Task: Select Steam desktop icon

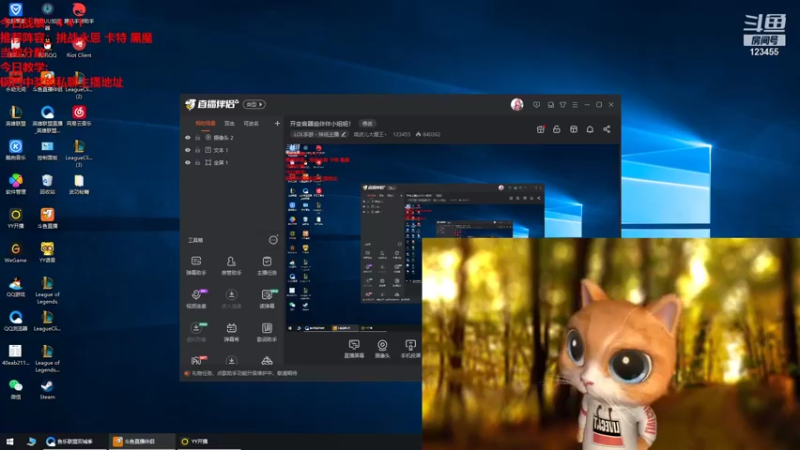Action: click(x=47, y=389)
